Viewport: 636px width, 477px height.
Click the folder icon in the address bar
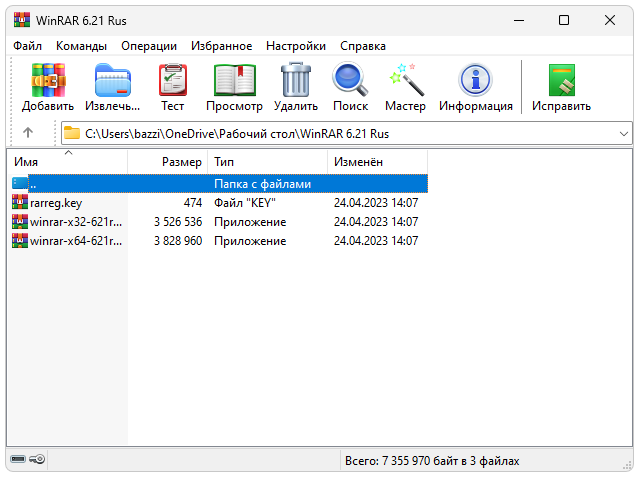(72, 133)
